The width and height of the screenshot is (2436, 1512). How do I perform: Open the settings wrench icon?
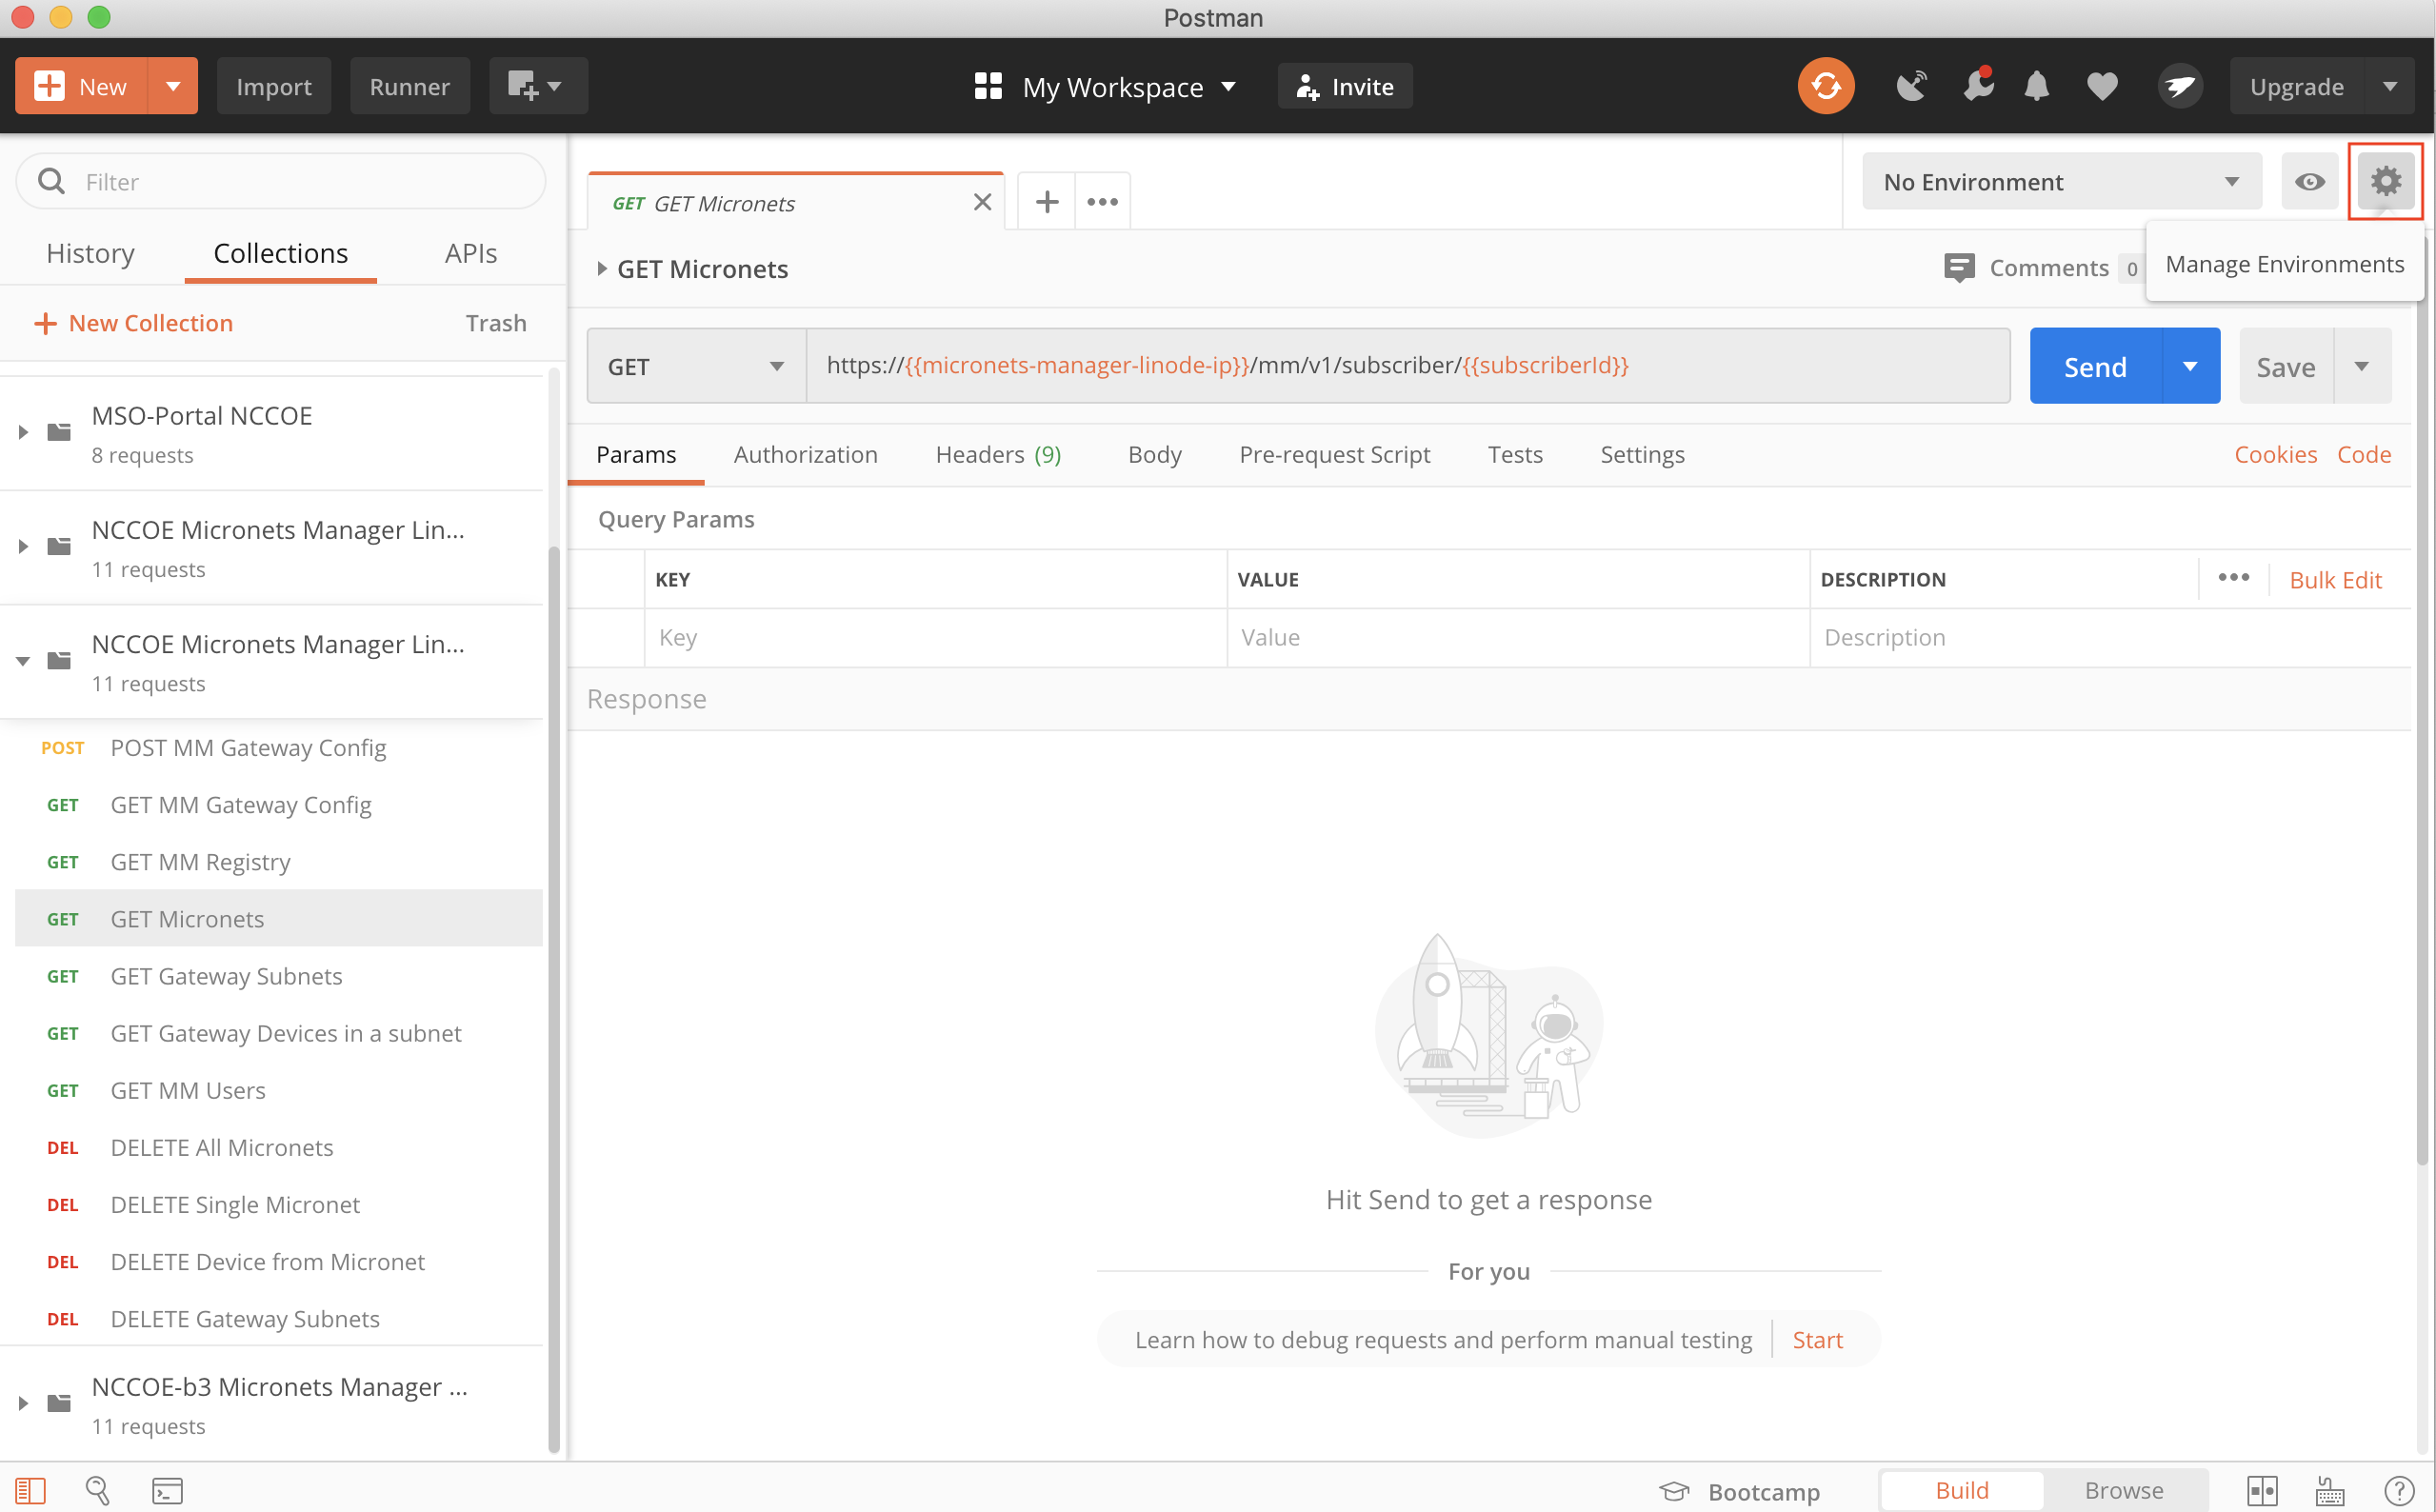tap(1977, 86)
